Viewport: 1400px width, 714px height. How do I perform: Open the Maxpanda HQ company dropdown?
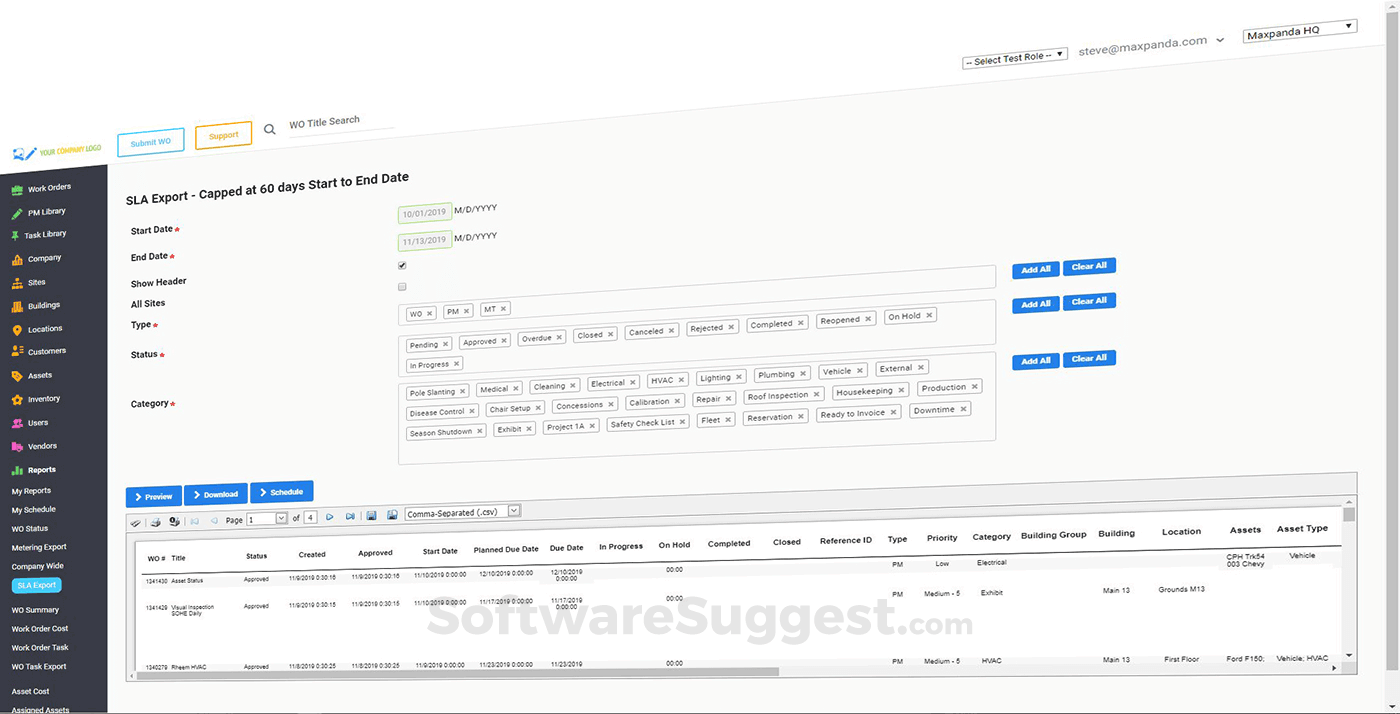pos(1299,31)
